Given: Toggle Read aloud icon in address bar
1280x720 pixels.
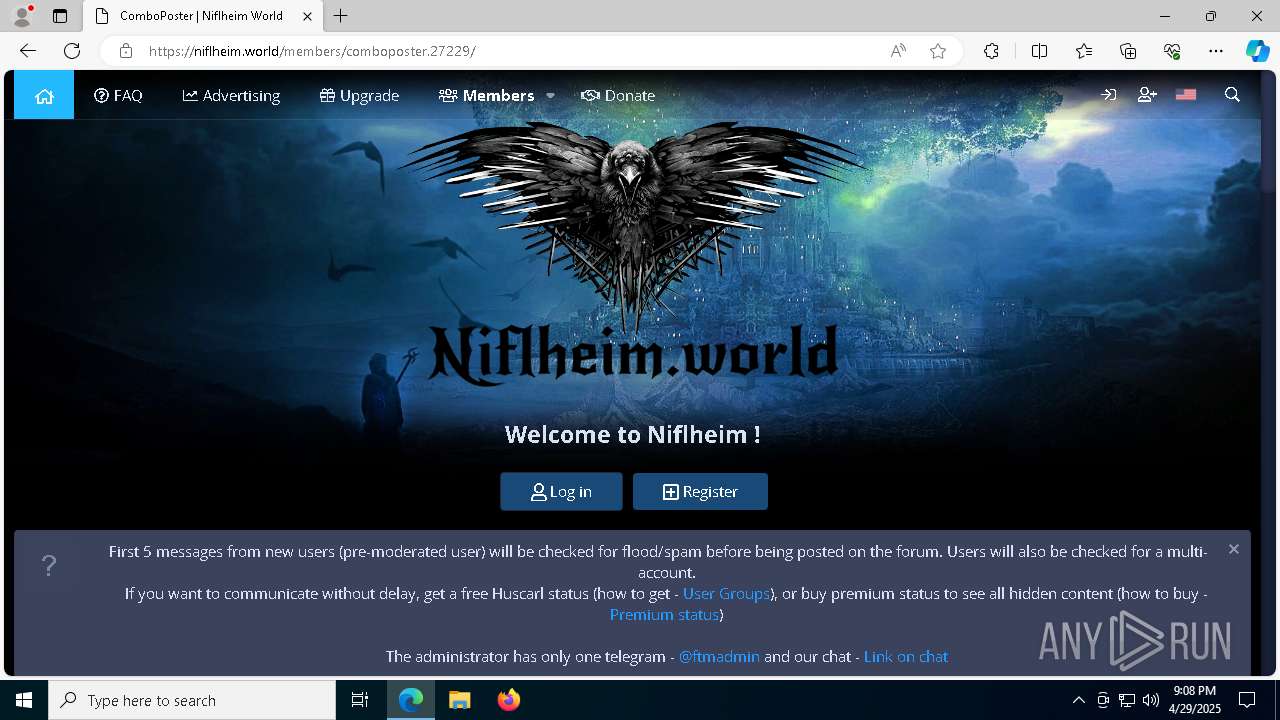Looking at the screenshot, I should click(898, 51).
